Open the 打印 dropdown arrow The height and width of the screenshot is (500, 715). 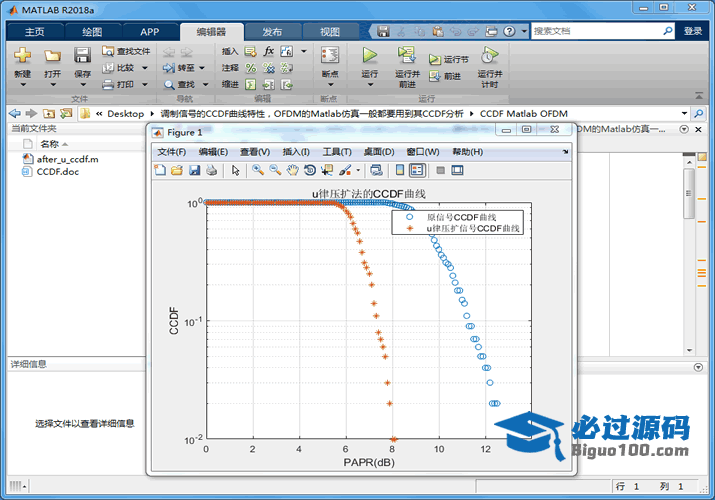tap(145, 84)
